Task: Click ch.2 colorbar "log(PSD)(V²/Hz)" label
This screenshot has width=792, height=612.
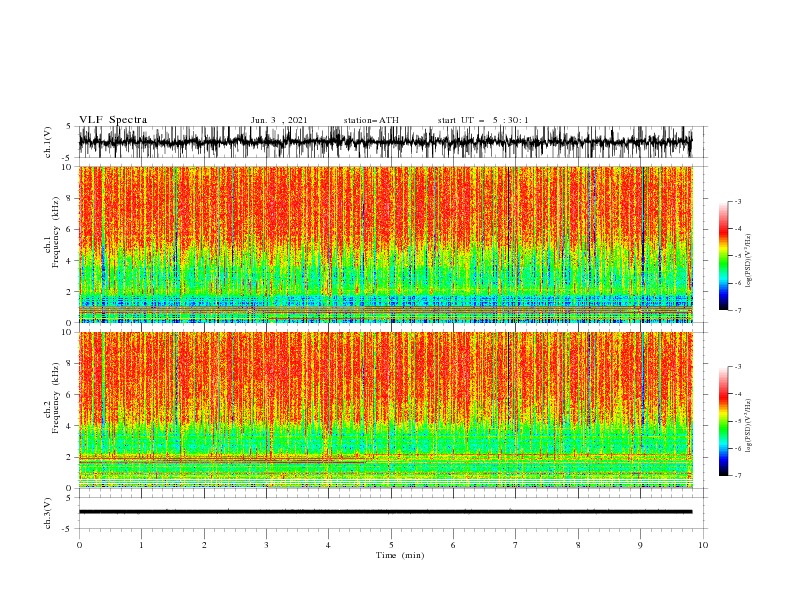Action: 749,426
